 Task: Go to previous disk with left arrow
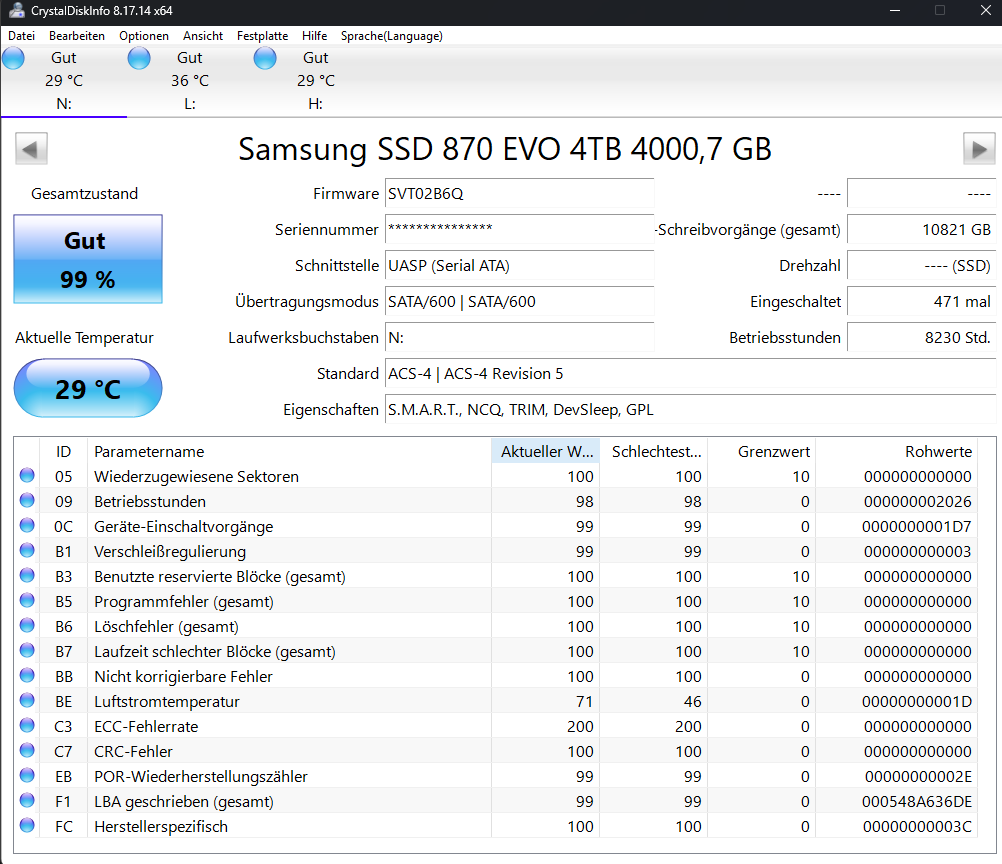click(31, 149)
